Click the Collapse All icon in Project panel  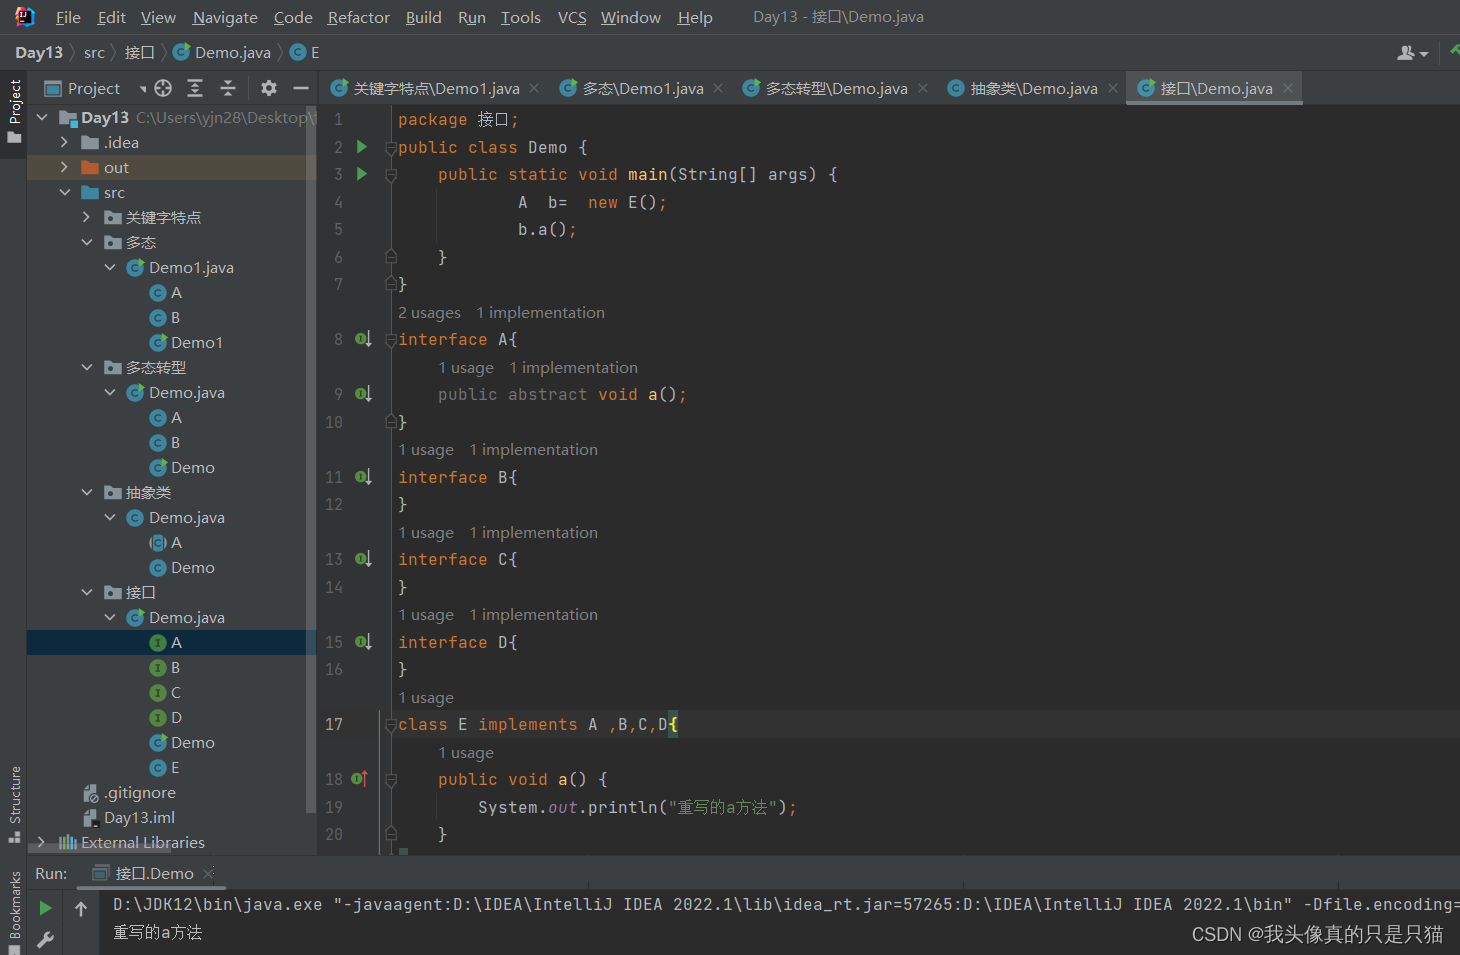pyautogui.click(x=228, y=88)
